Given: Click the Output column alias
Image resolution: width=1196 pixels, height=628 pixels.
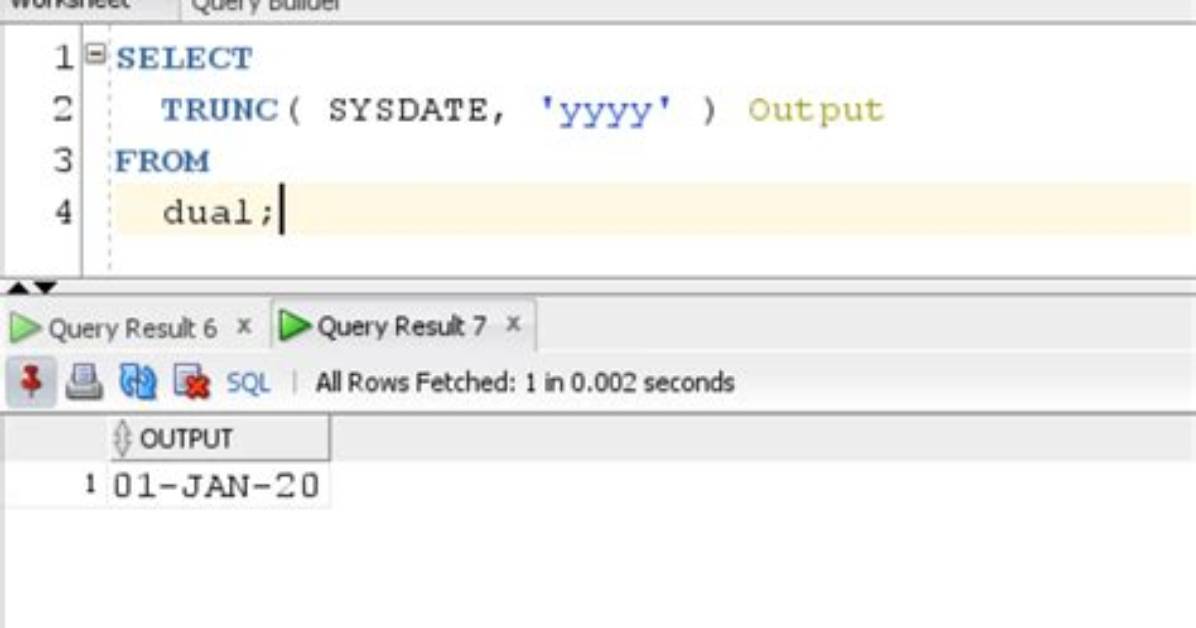Looking at the screenshot, I should pos(815,111).
